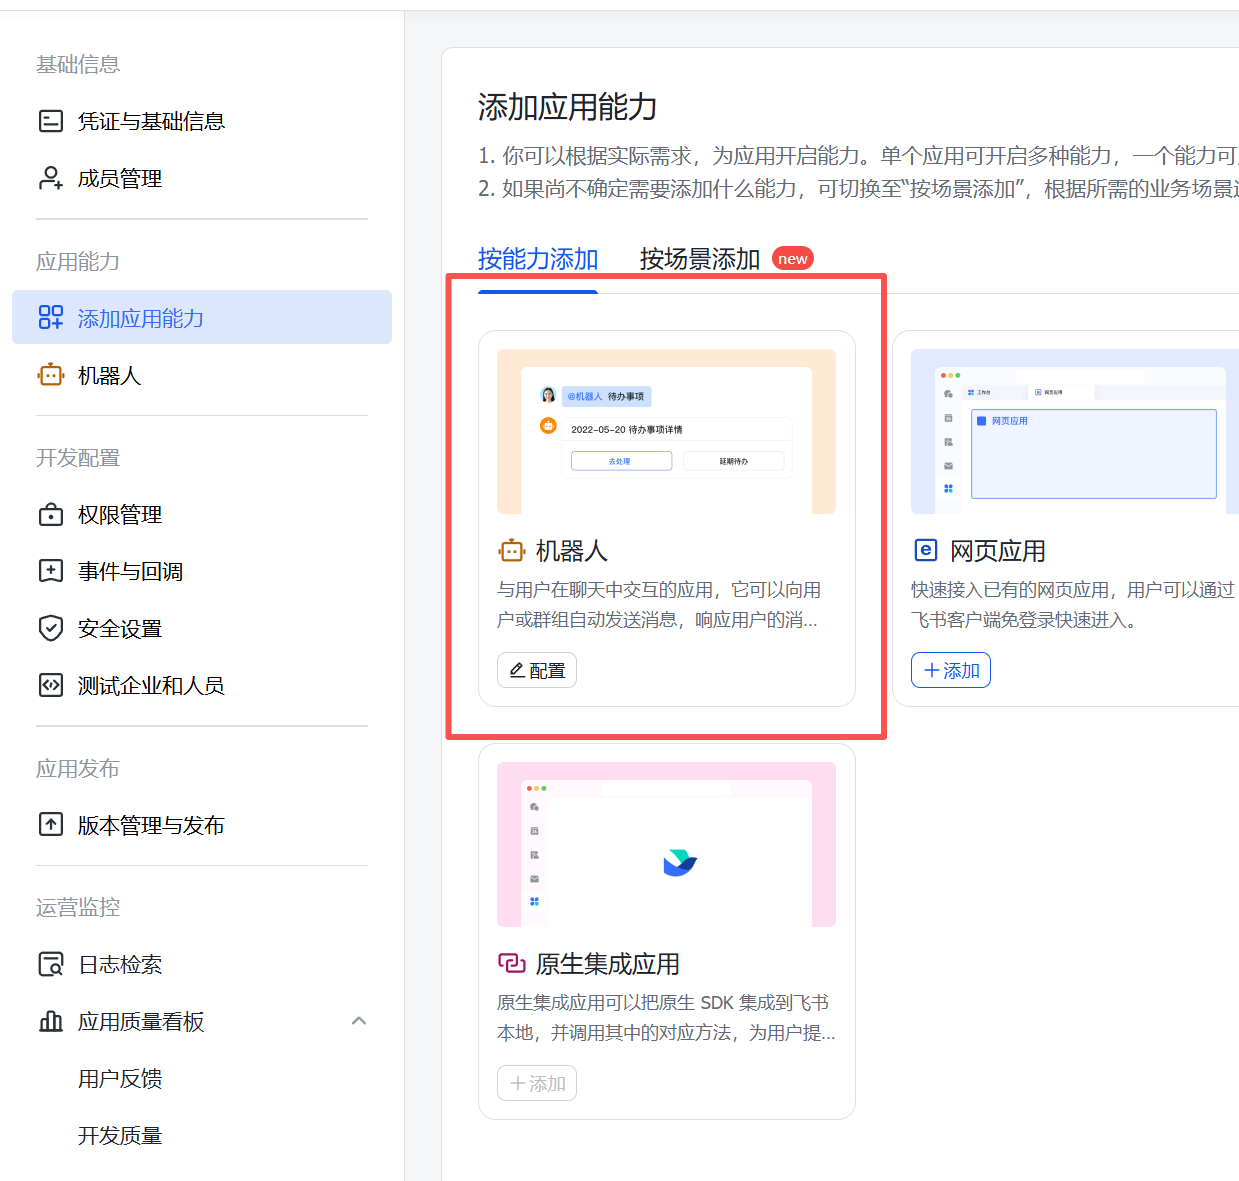
Task: Click the 成员管理 person-plus icon
Action: coord(50,178)
